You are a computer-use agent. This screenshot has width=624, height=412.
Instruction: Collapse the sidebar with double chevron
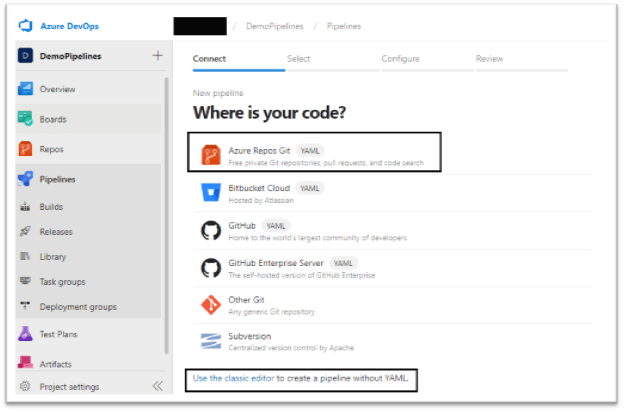point(158,386)
